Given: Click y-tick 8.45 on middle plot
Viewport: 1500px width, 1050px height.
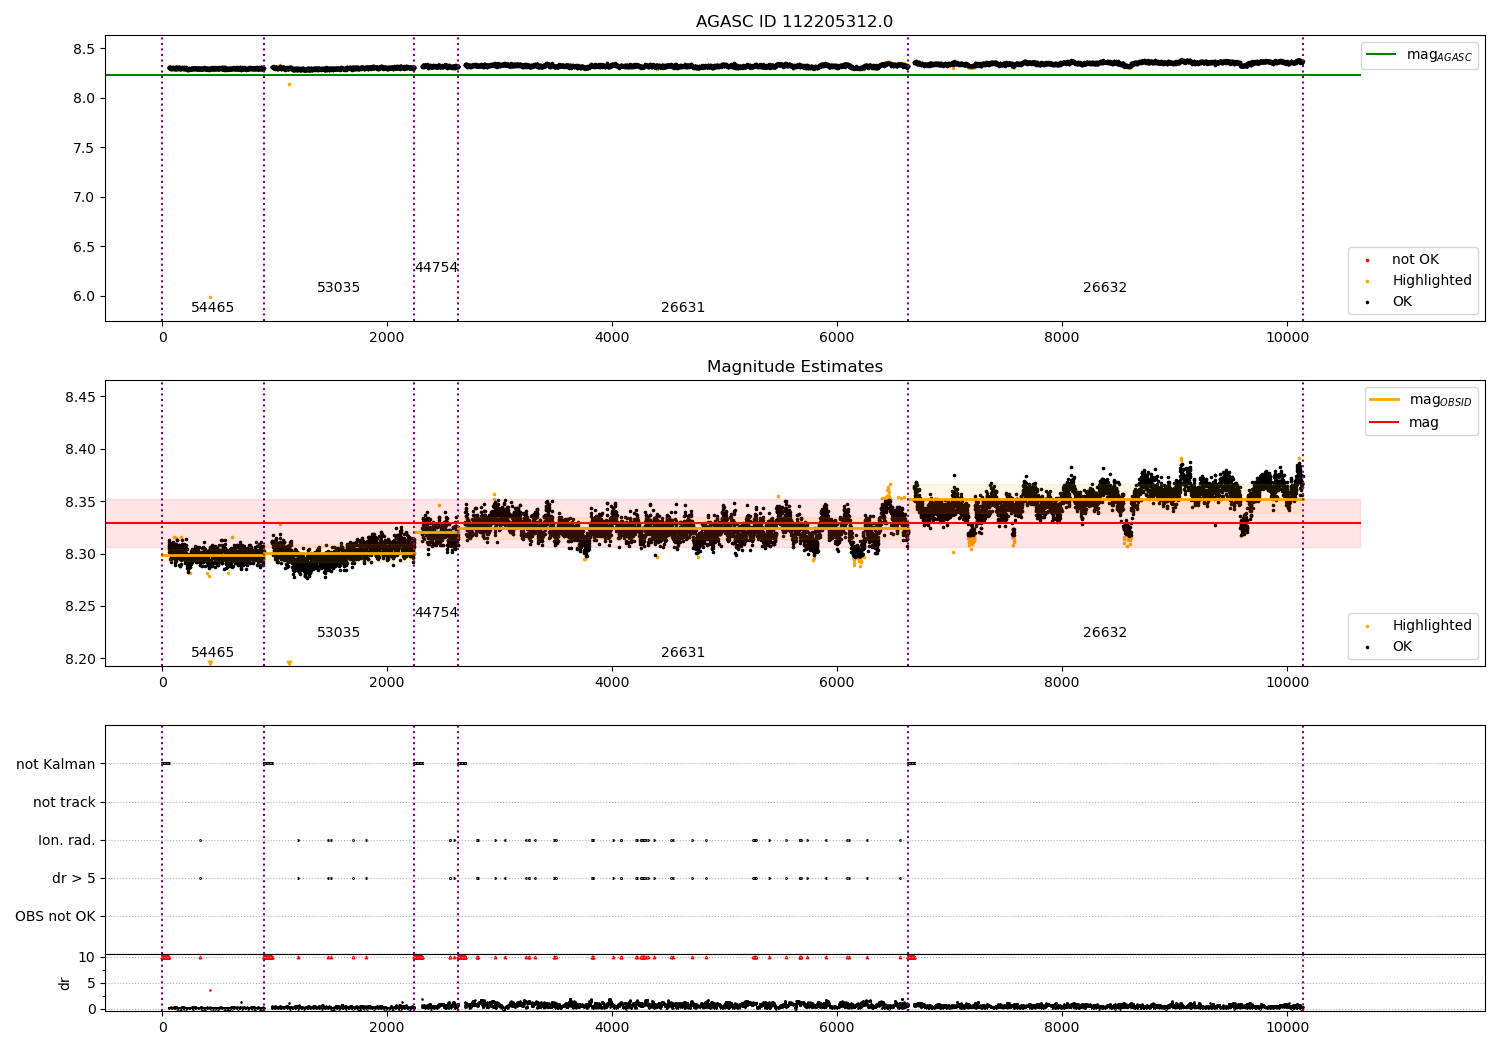Looking at the screenshot, I should (x=80, y=398).
